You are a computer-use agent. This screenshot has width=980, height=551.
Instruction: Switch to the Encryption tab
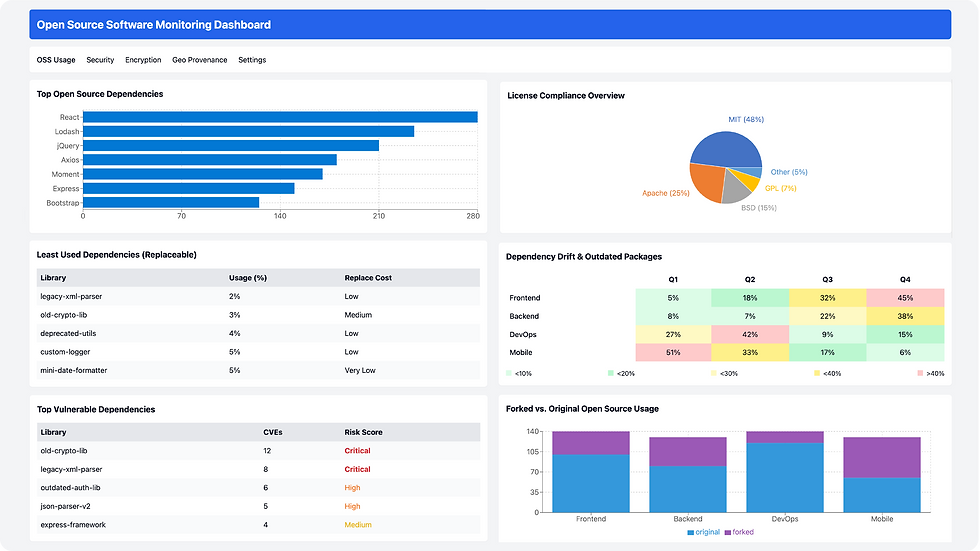pos(143,60)
